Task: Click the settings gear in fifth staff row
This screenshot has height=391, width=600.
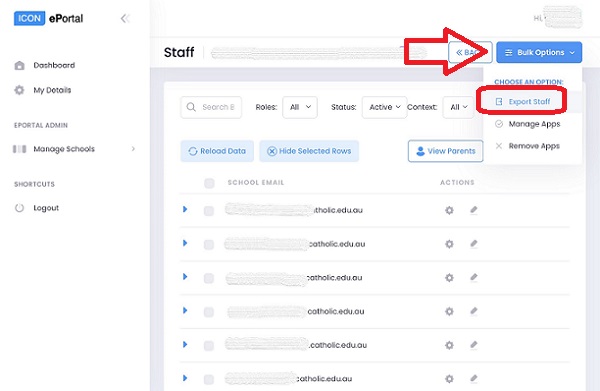Action: (449, 345)
